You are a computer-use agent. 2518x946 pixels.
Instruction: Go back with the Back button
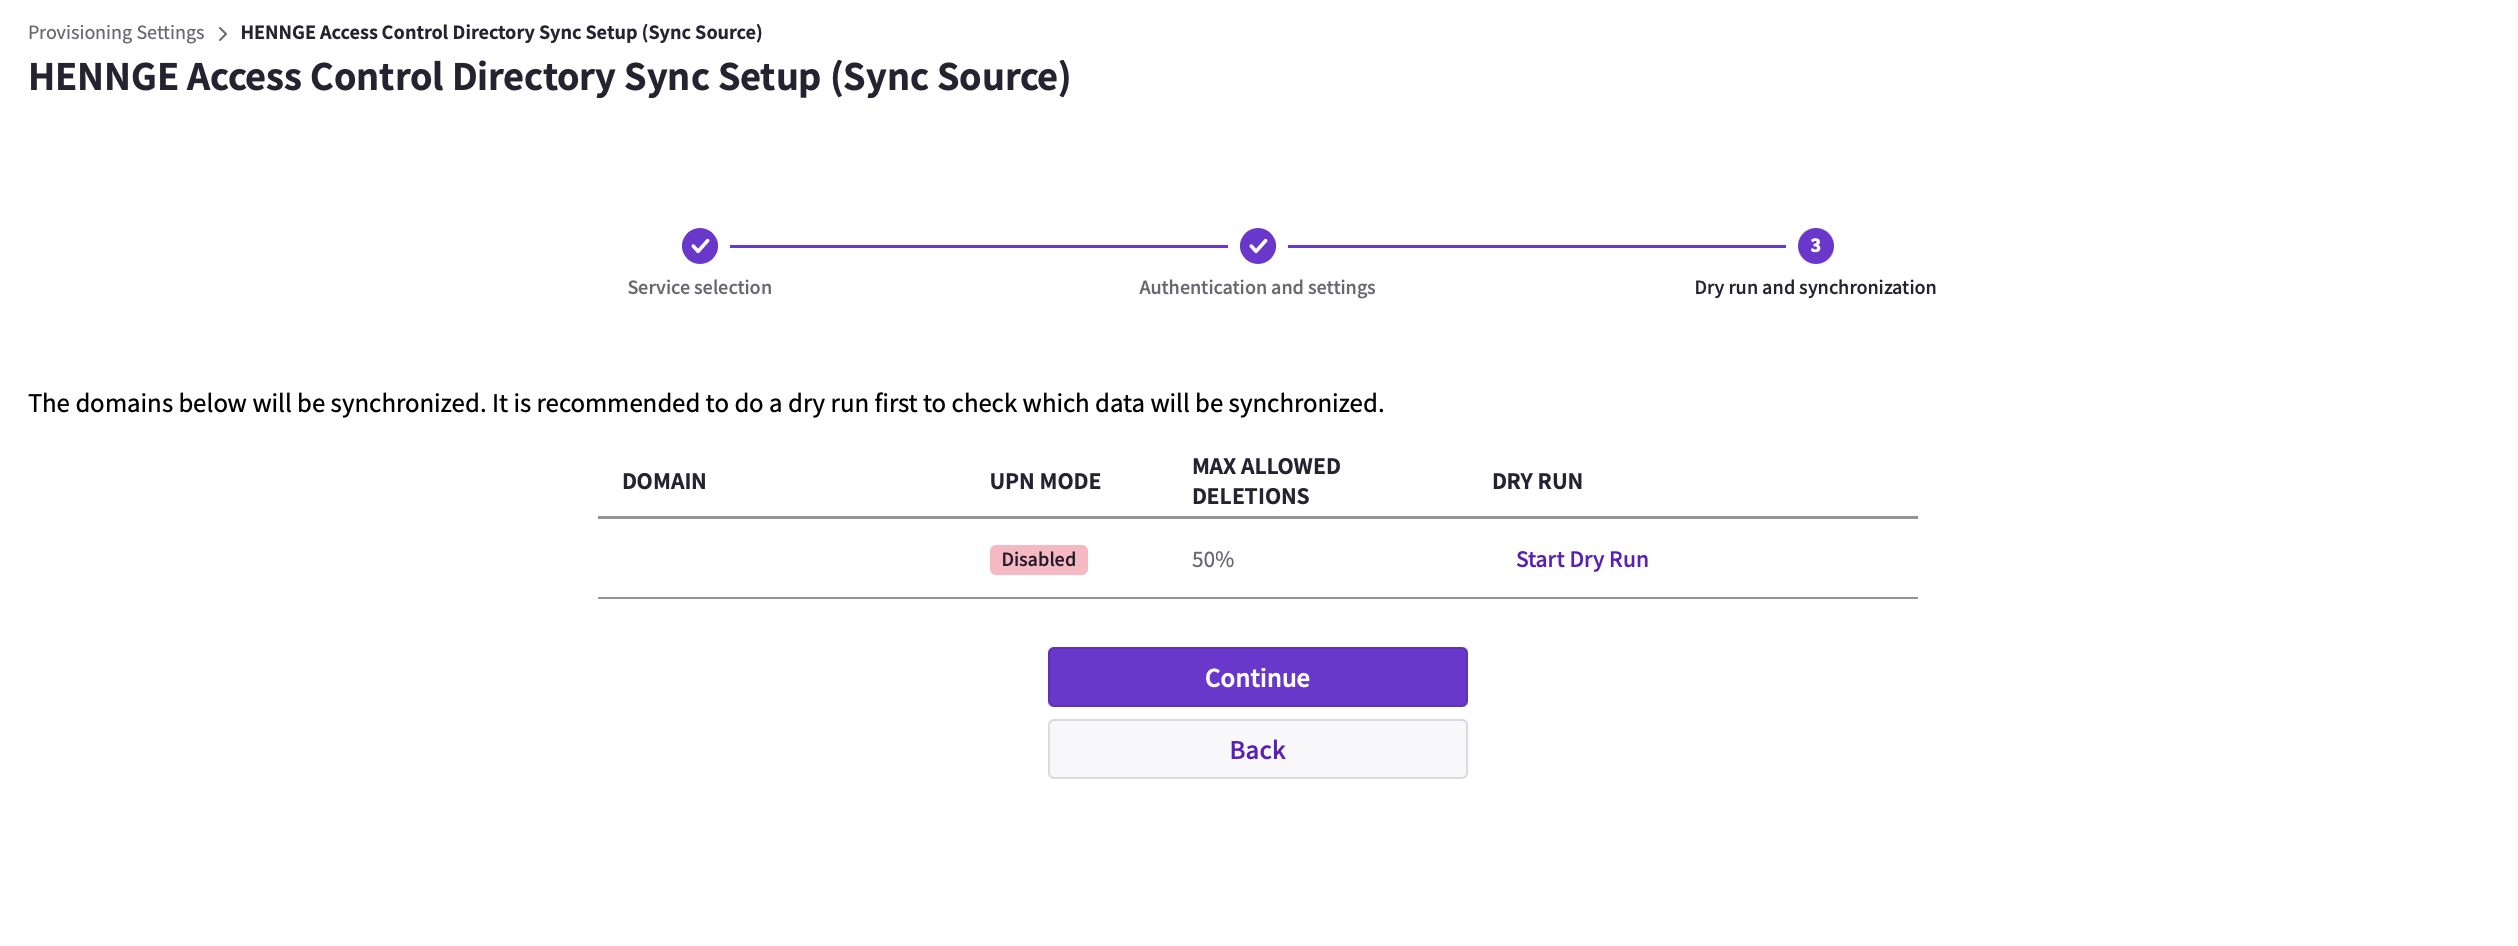point(1257,750)
